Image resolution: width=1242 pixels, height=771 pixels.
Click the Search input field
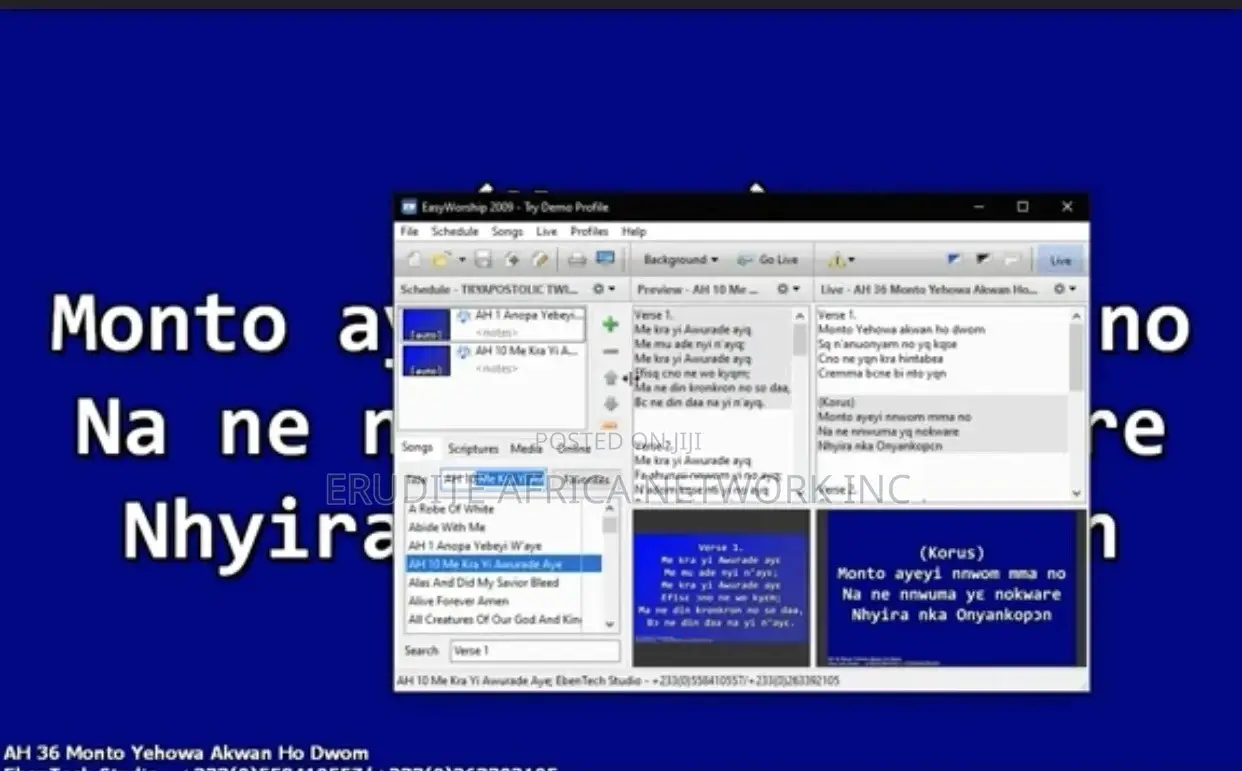click(x=534, y=651)
